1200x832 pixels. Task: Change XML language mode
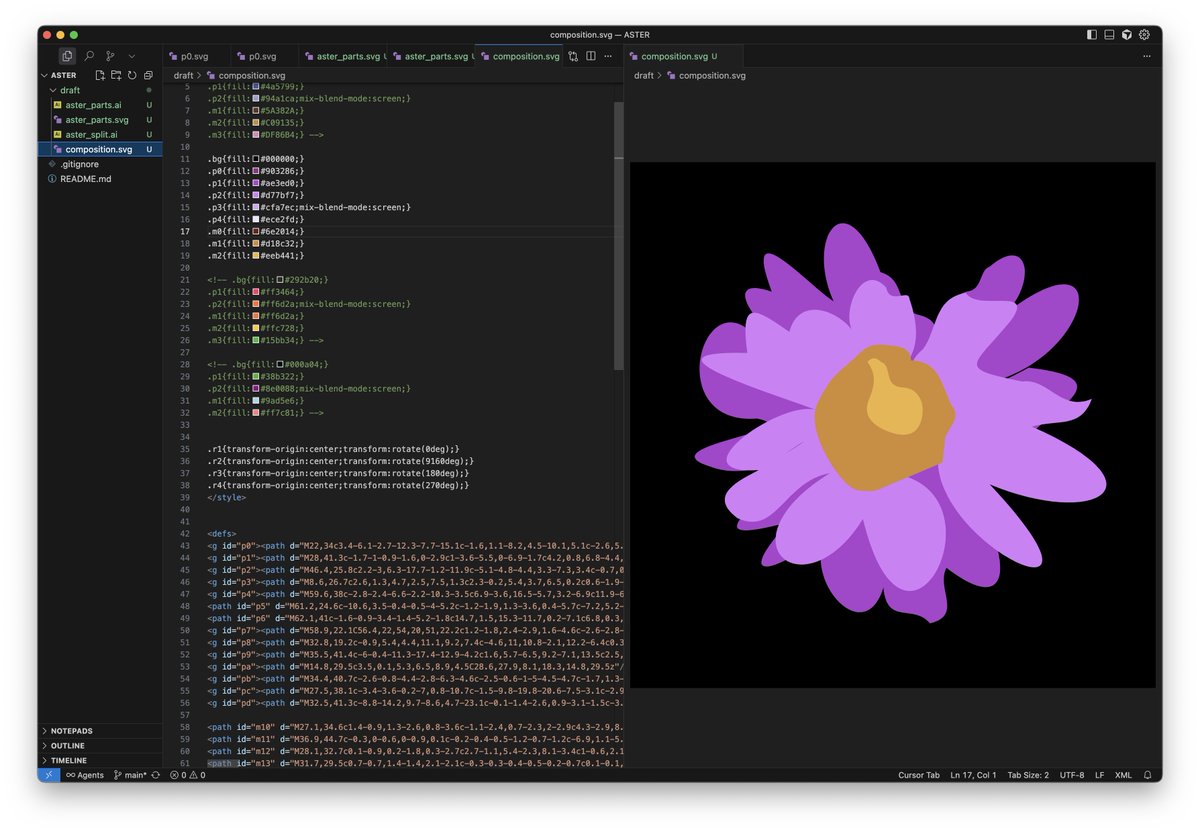coord(1123,775)
